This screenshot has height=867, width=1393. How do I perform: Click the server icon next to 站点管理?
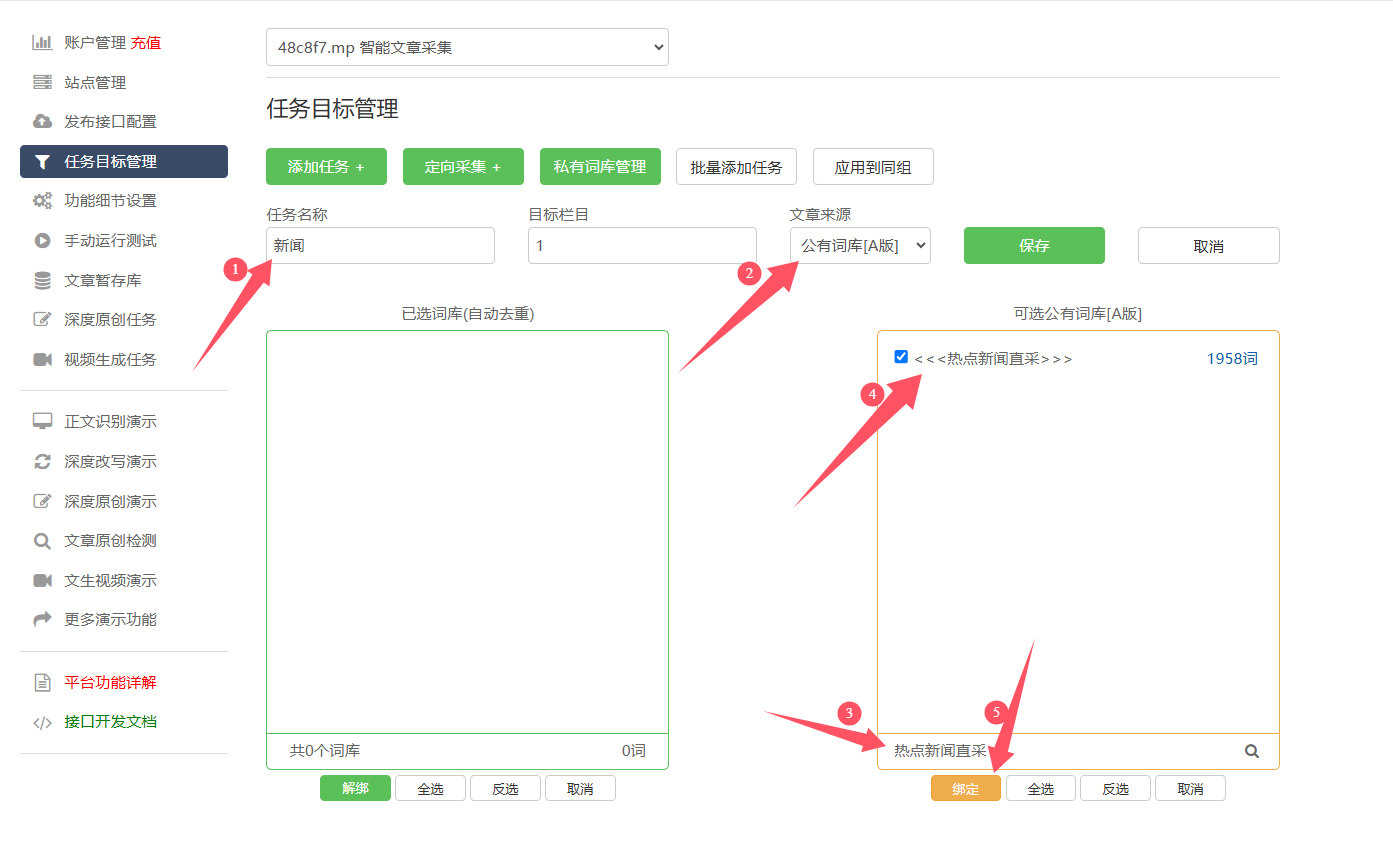point(42,82)
